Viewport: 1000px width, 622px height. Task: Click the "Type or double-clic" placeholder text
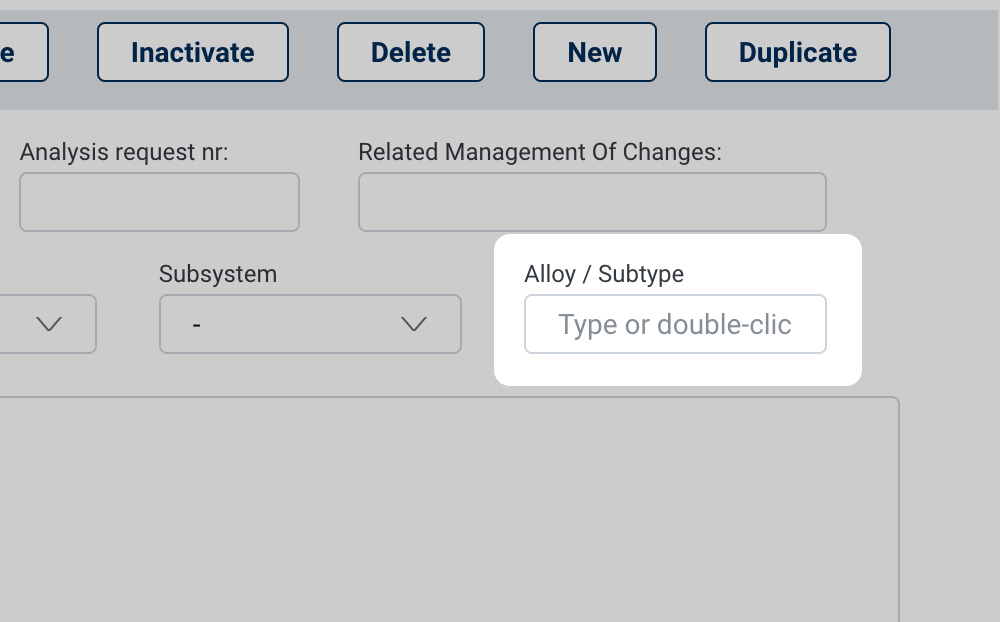(674, 325)
